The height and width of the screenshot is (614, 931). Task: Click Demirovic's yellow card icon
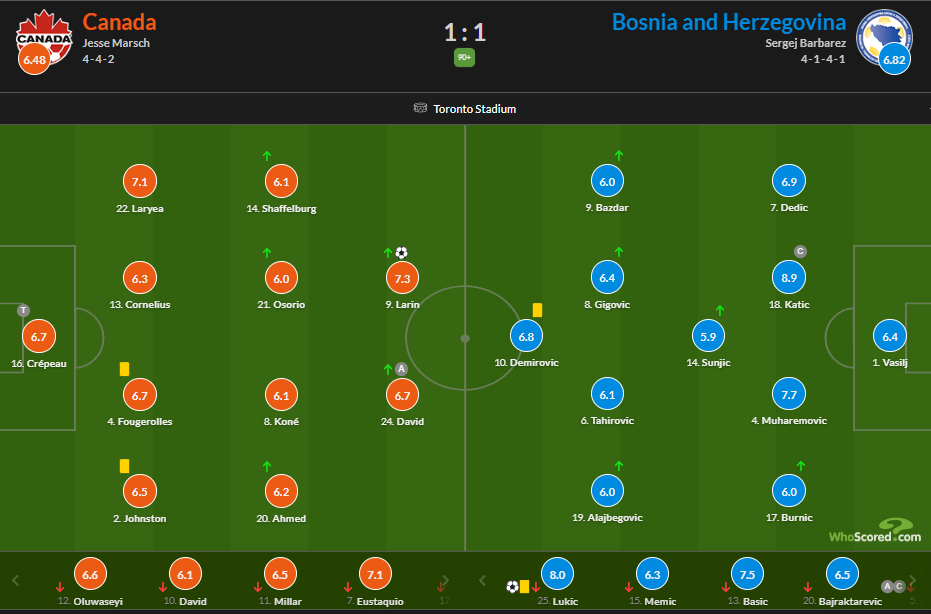point(537,310)
